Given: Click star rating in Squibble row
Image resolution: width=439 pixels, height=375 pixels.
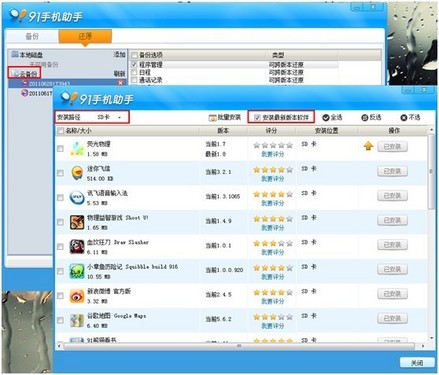Looking at the screenshot, I should (273, 268).
